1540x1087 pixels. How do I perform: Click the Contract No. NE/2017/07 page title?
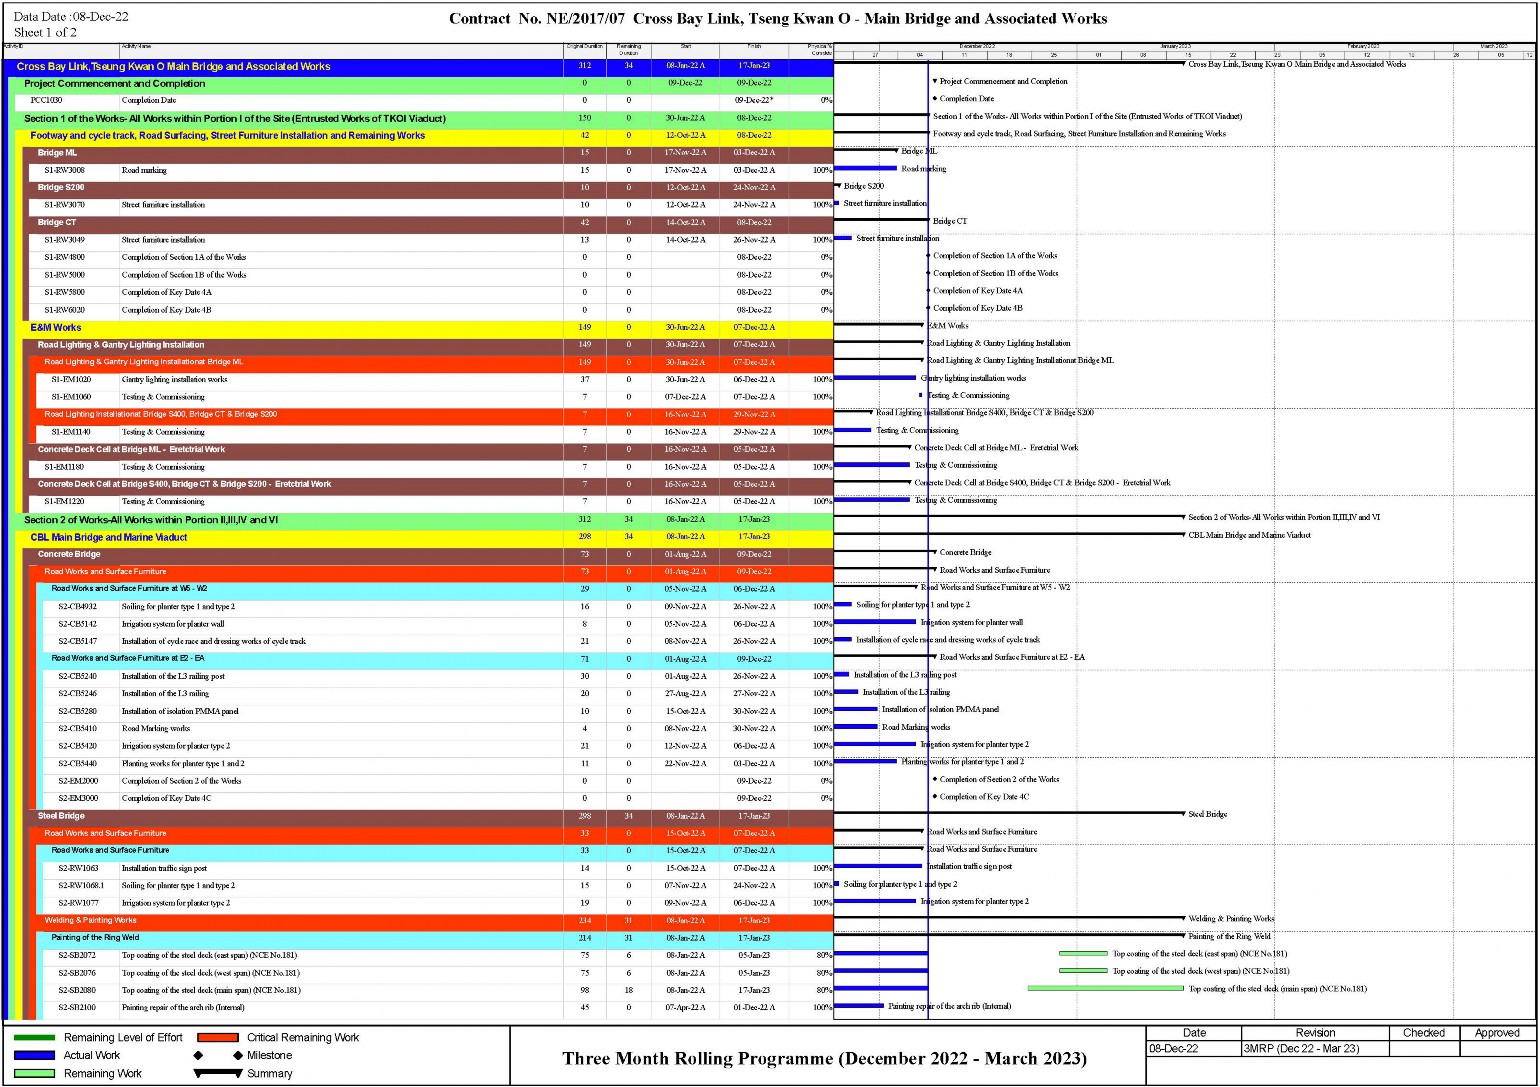[x=778, y=18]
